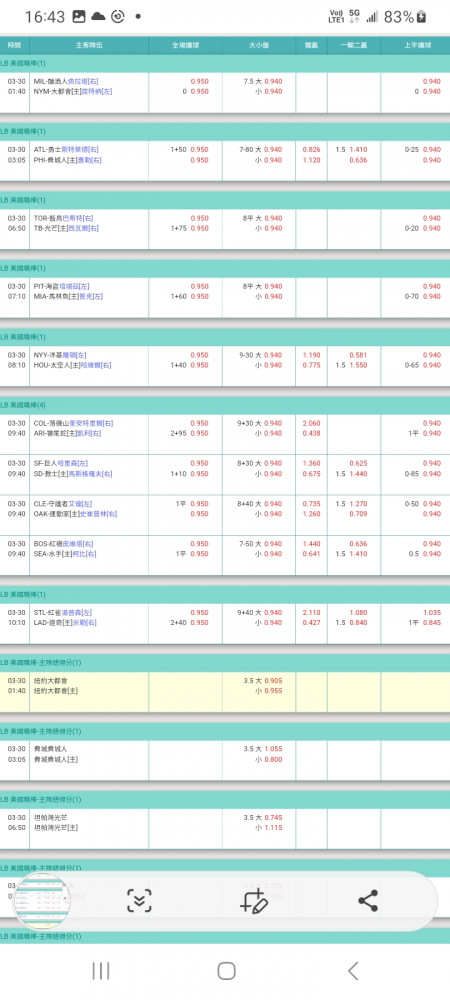Tap the battery icon in status bar
This screenshot has height=1000, width=450.
(x=421, y=17)
